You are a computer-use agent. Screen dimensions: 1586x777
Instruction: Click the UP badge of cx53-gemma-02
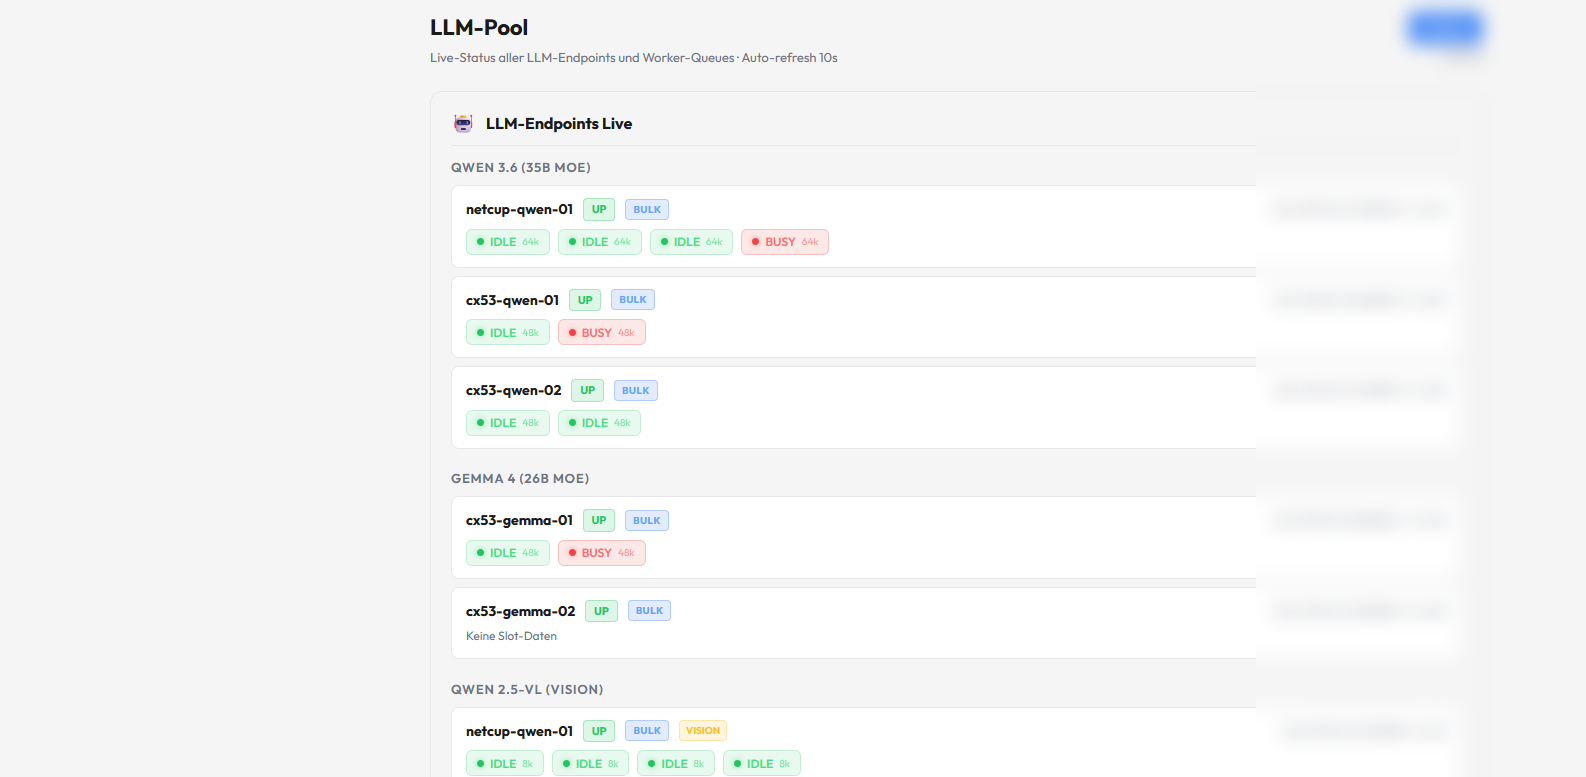pyautogui.click(x=602, y=611)
